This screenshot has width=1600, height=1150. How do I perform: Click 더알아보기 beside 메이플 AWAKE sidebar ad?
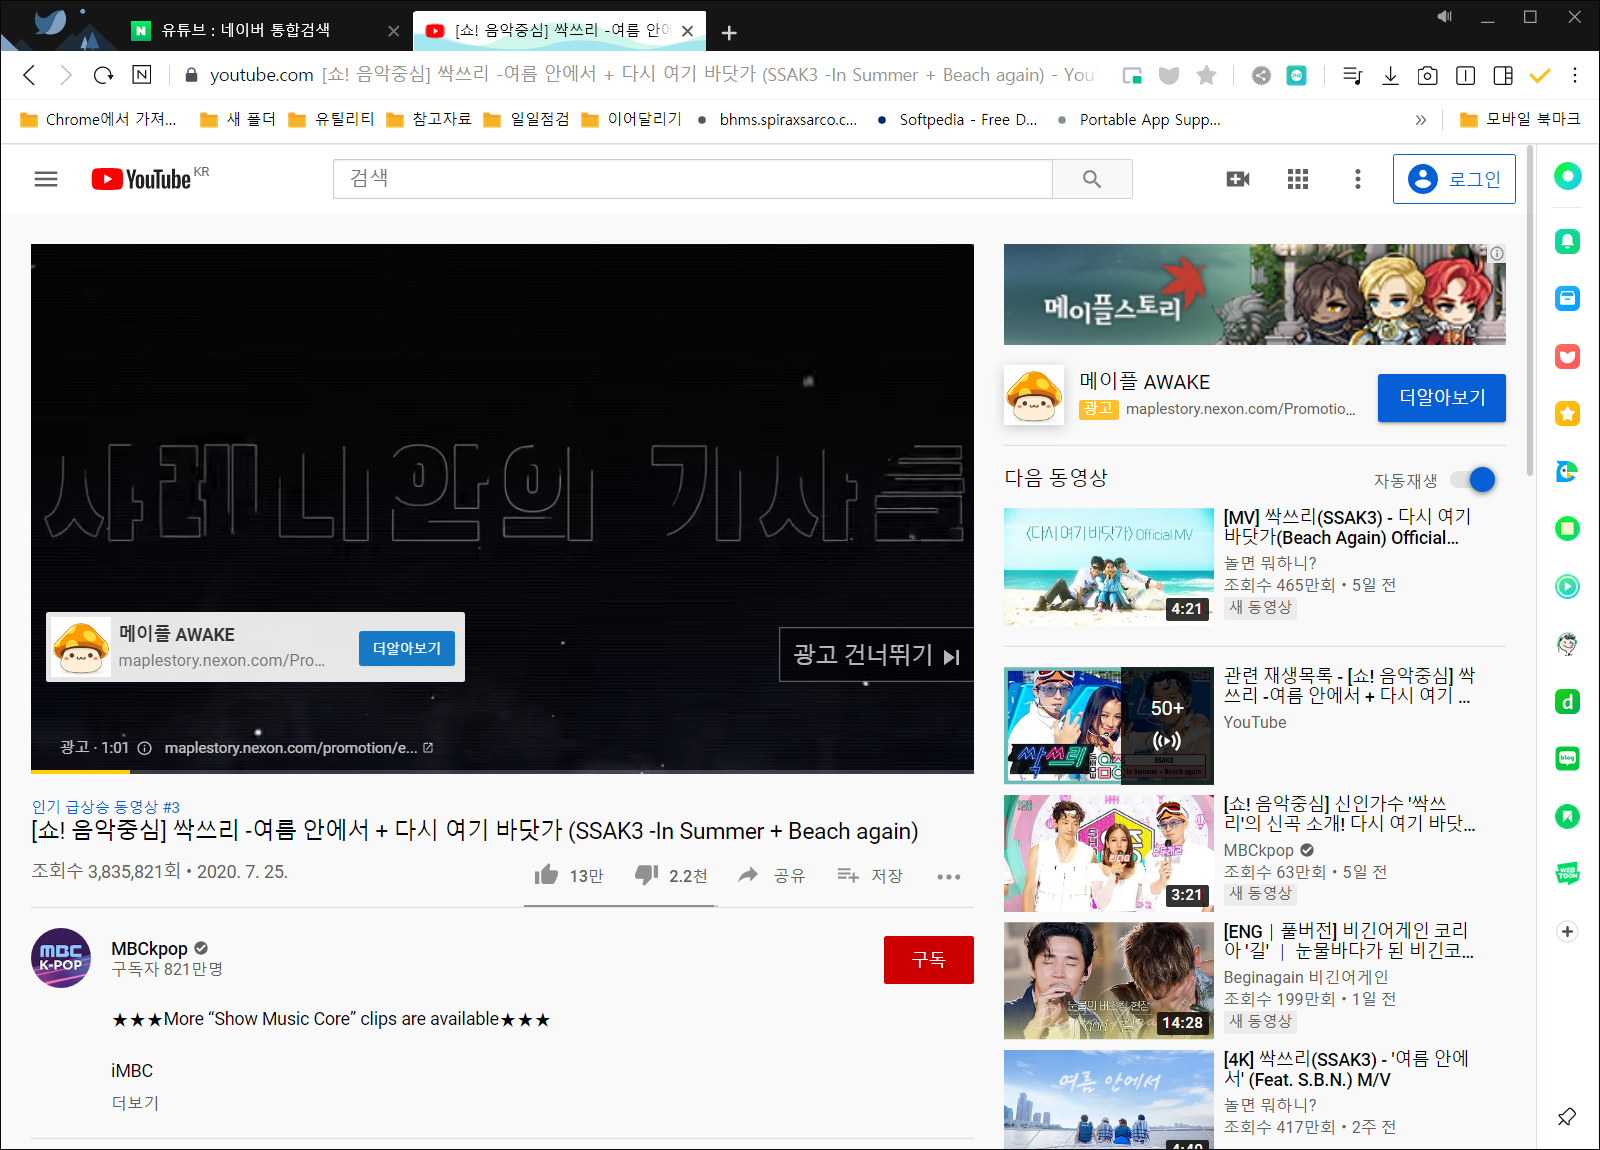pyautogui.click(x=1441, y=398)
